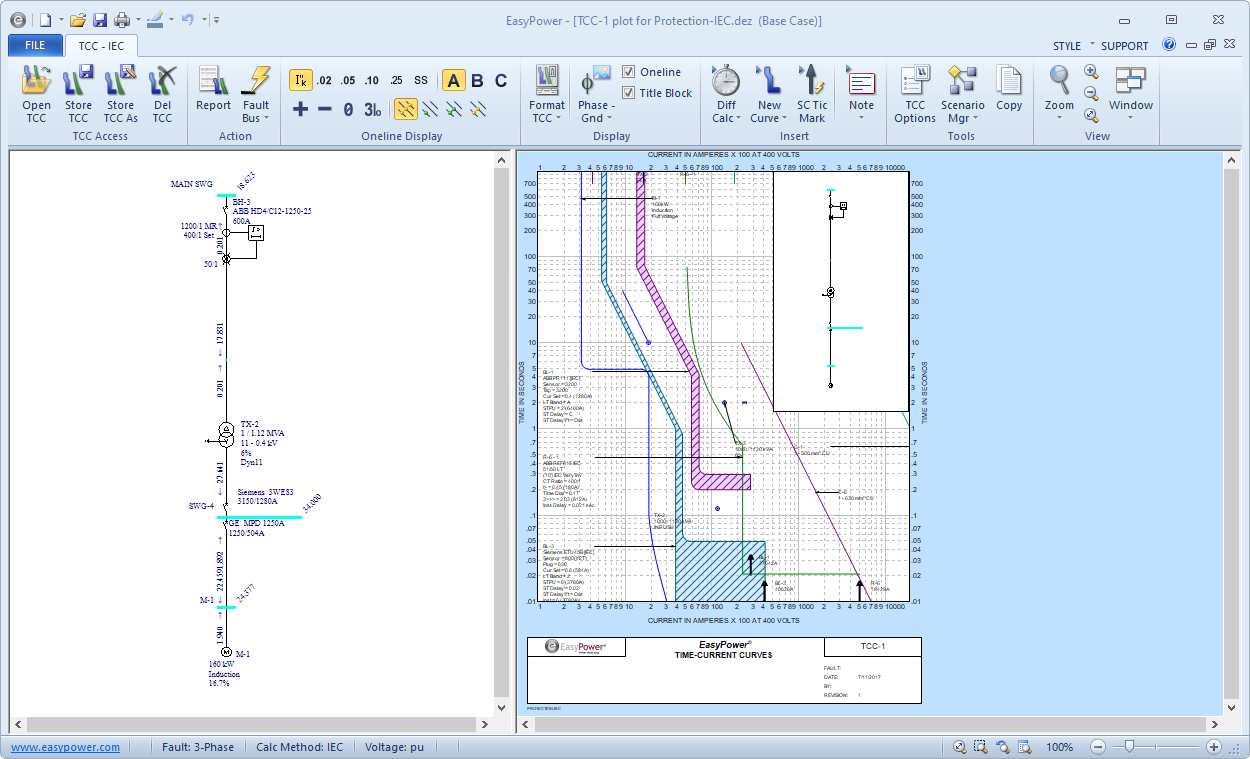Click the TCC pane horizontal scrollbar
The height and width of the screenshot is (759, 1250).
pyautogui.click(x=872, y=724)
